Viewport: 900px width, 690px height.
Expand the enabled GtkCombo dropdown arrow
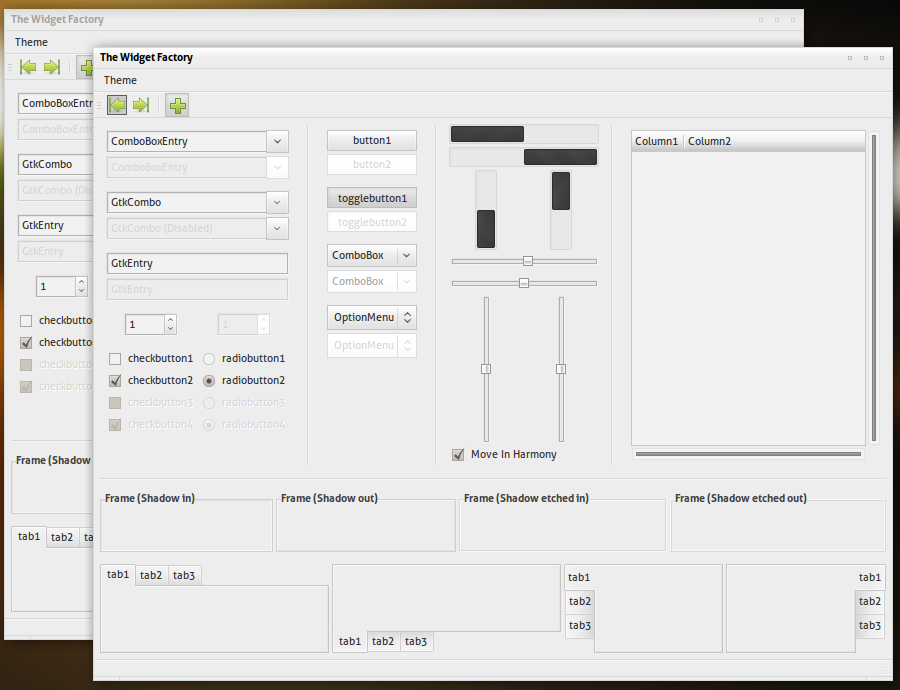coord(277,202)
